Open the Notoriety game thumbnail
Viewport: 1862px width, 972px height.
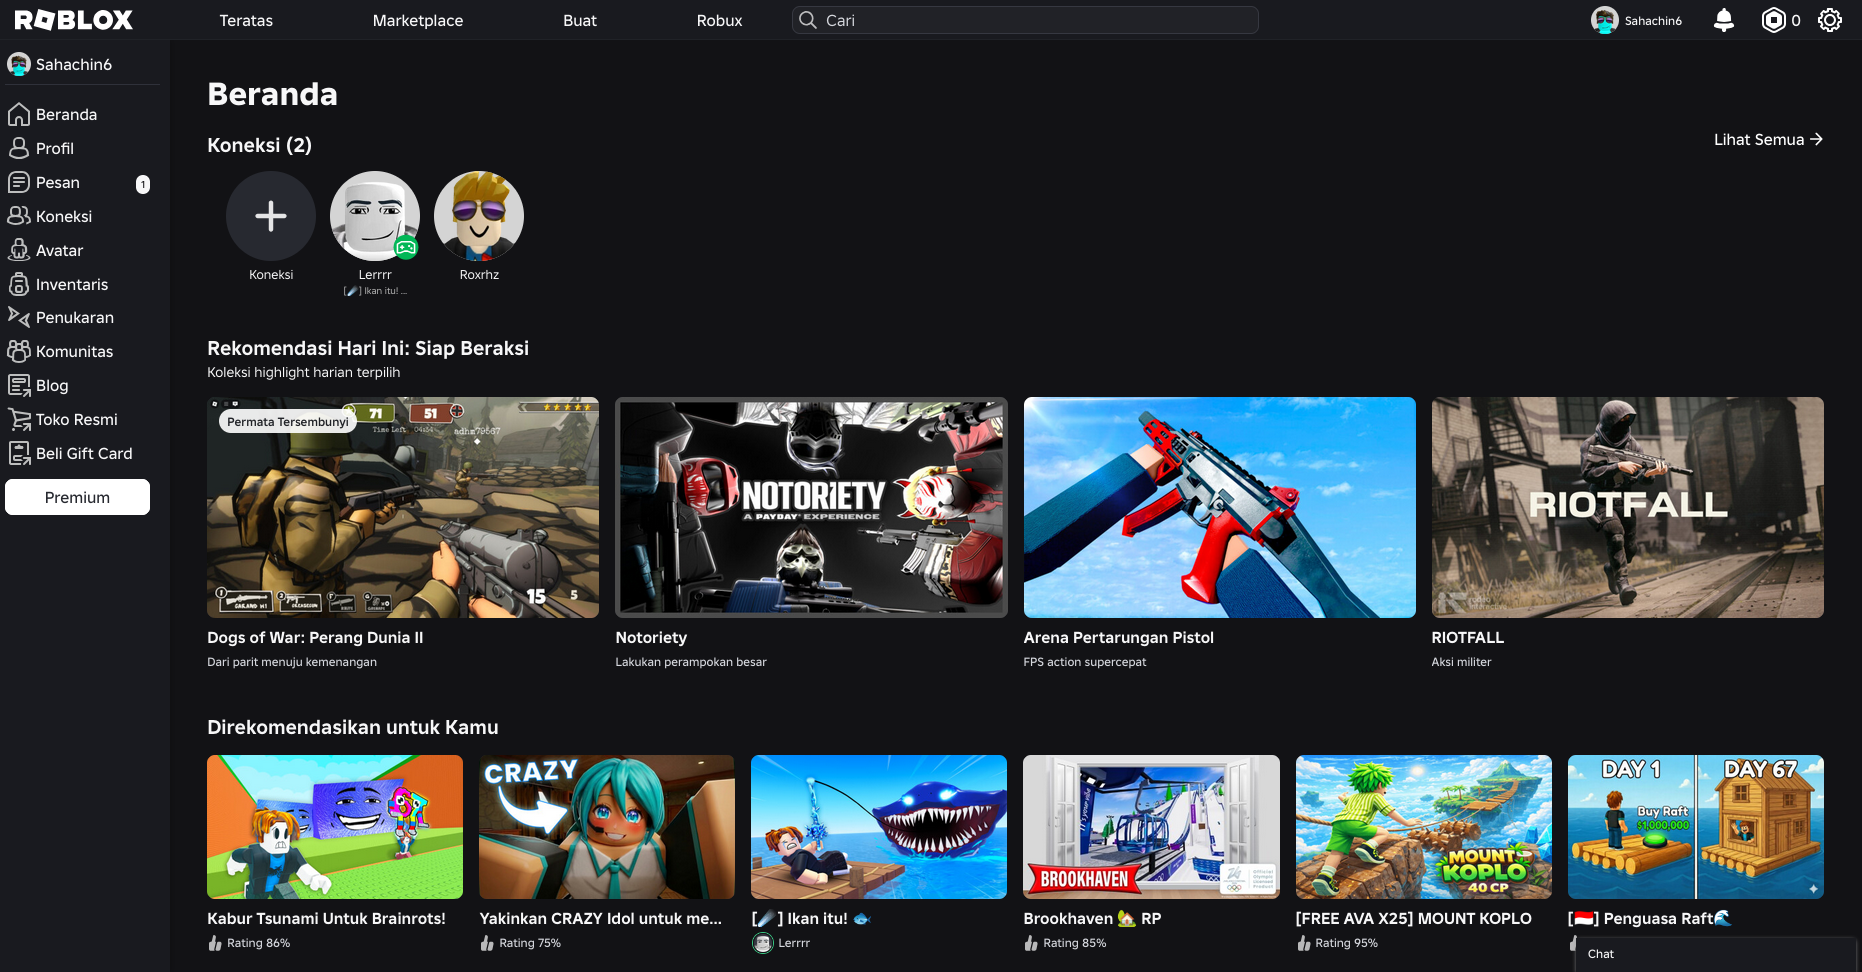click(x=811, y=507)
